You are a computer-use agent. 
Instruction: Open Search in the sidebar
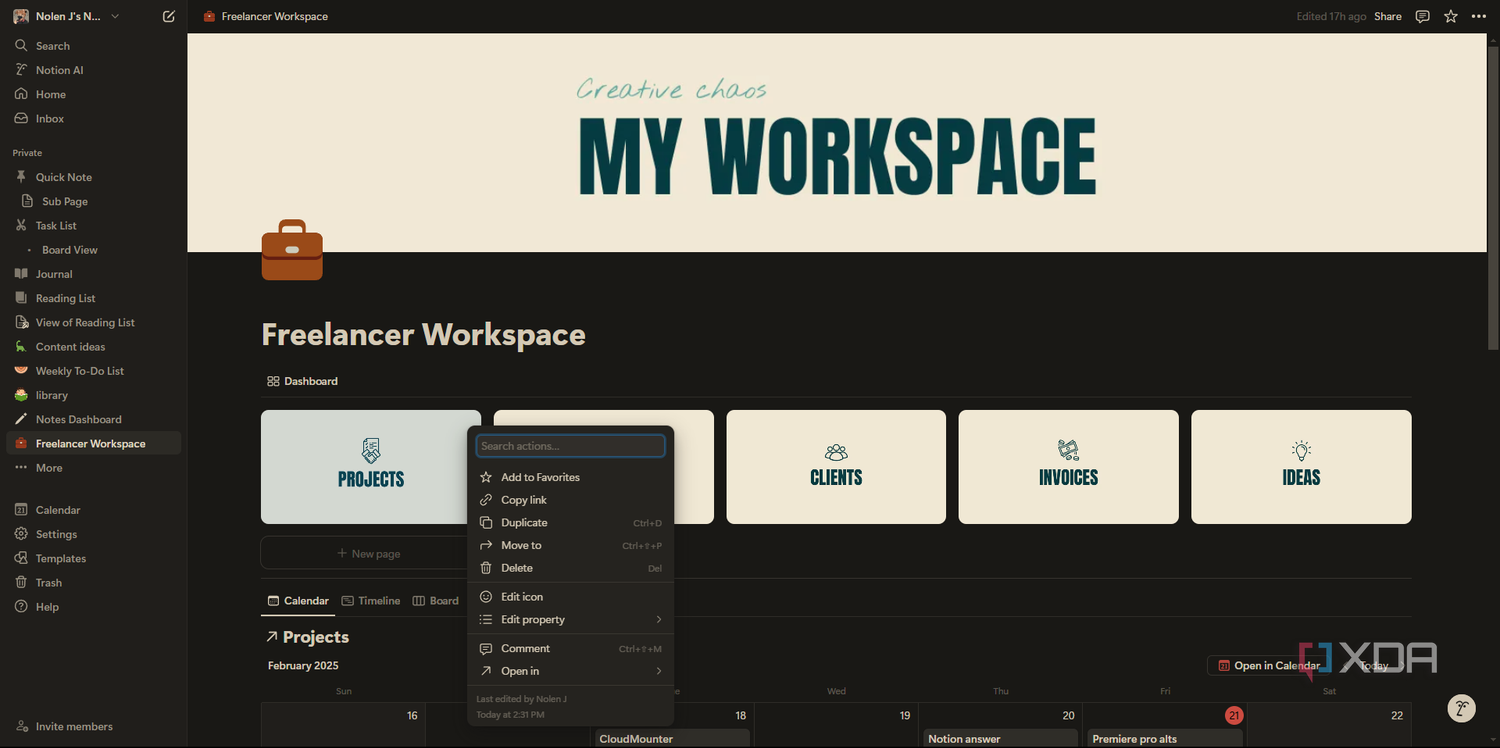coord(94,46)
